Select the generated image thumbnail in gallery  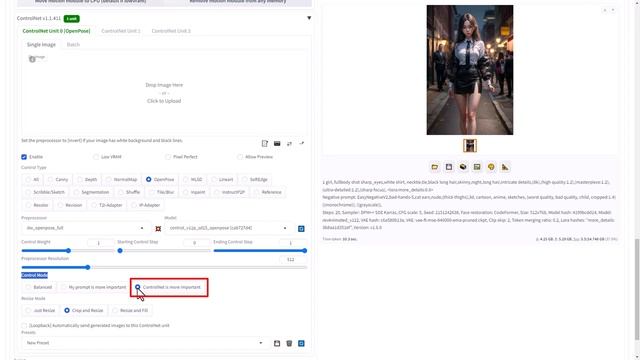[470, 146]
